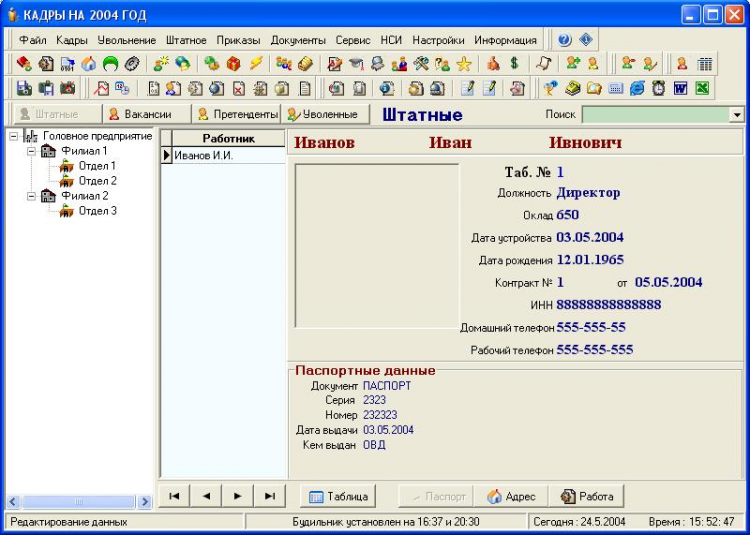
Task: Collapse the Филиал 2 branch
Action: 32,197
